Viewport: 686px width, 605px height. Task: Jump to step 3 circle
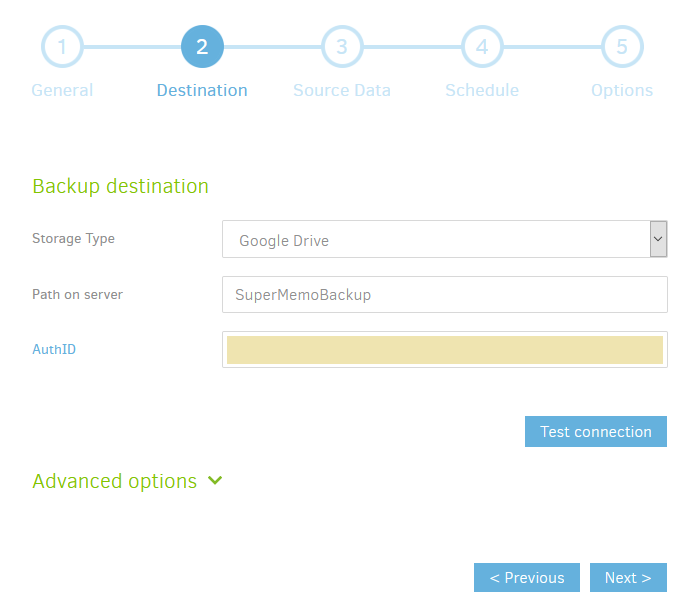pos(342,46)
